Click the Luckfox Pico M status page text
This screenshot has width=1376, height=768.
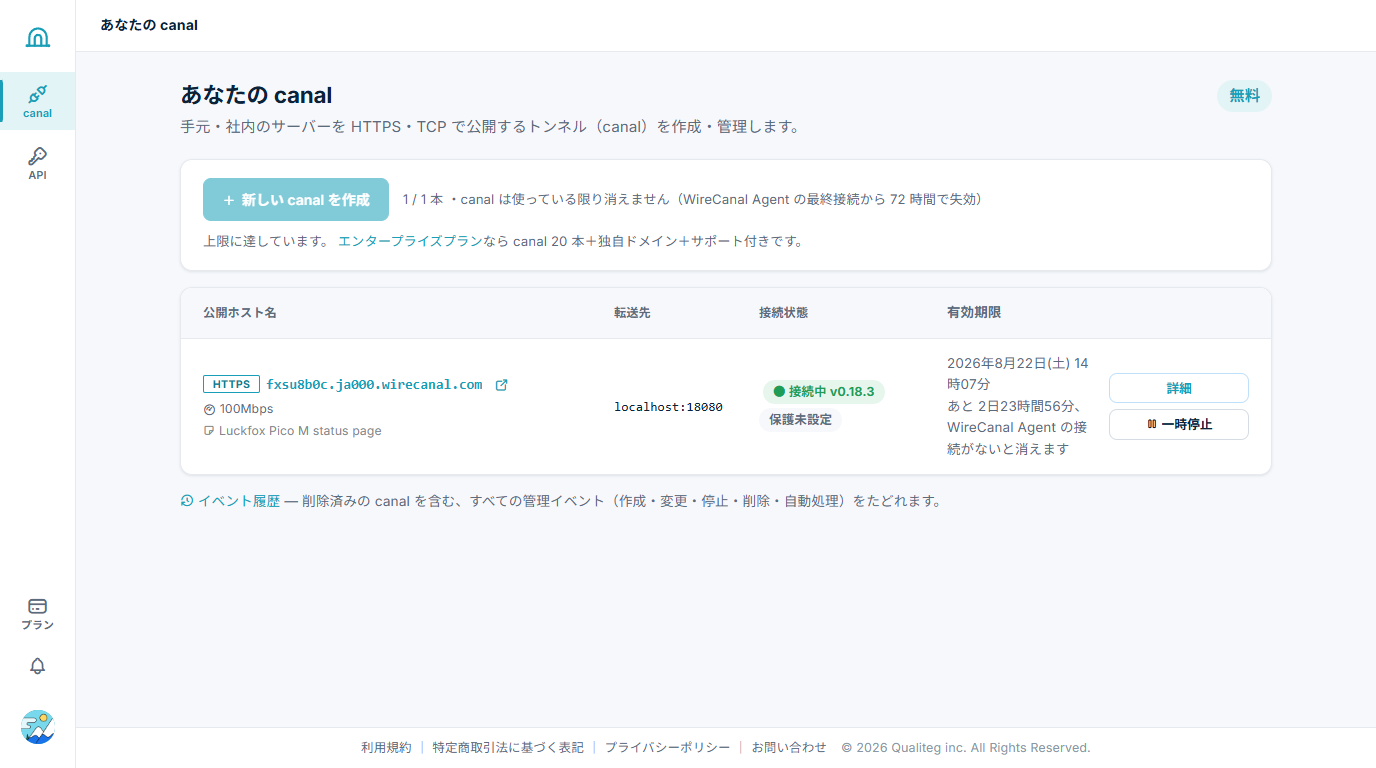pos(300,431)
